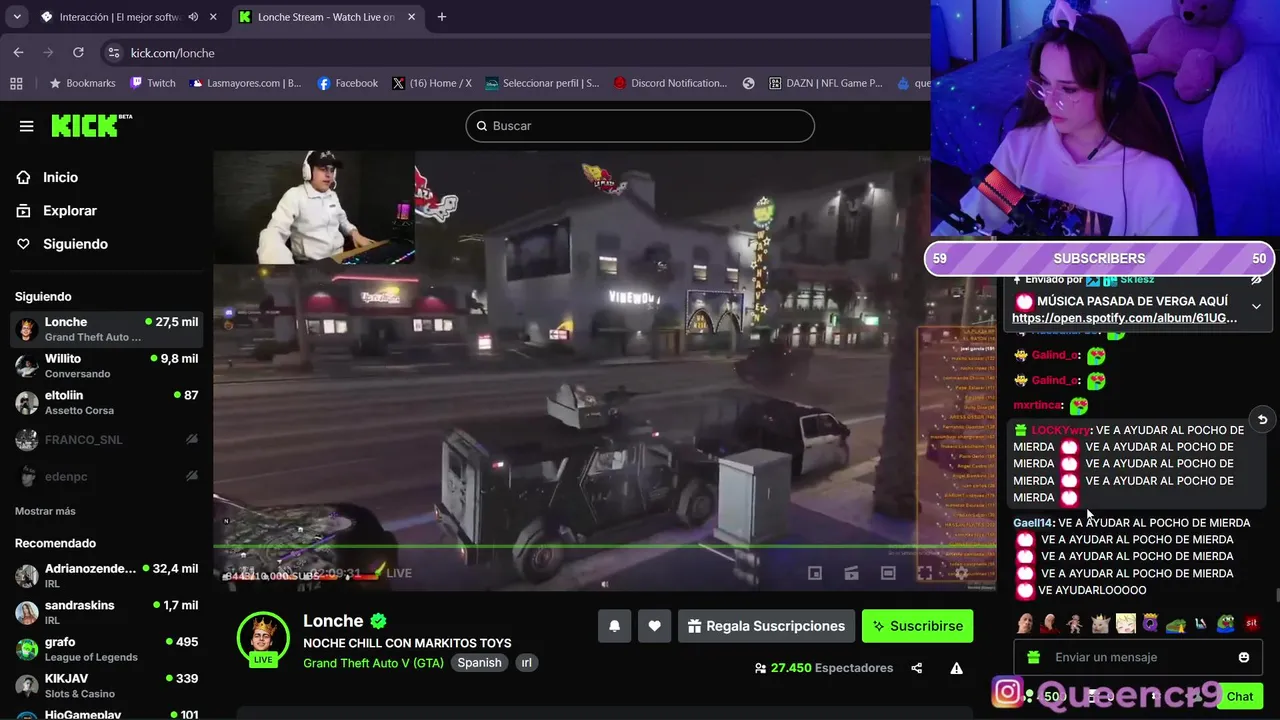Open the browser apps grid icon
Image resolution: width=1280 pixels, height=720 pixels.
point(16,83)
